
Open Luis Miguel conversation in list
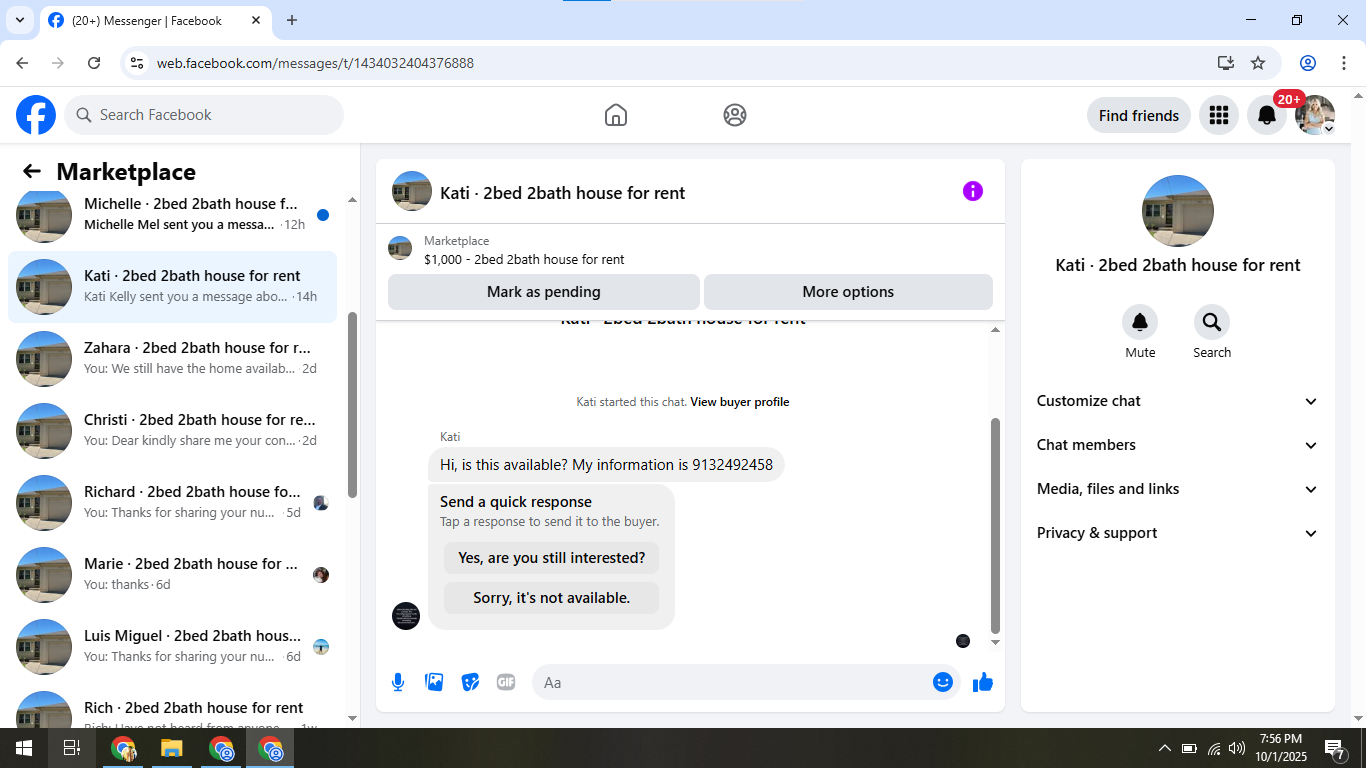click(173, 647)
